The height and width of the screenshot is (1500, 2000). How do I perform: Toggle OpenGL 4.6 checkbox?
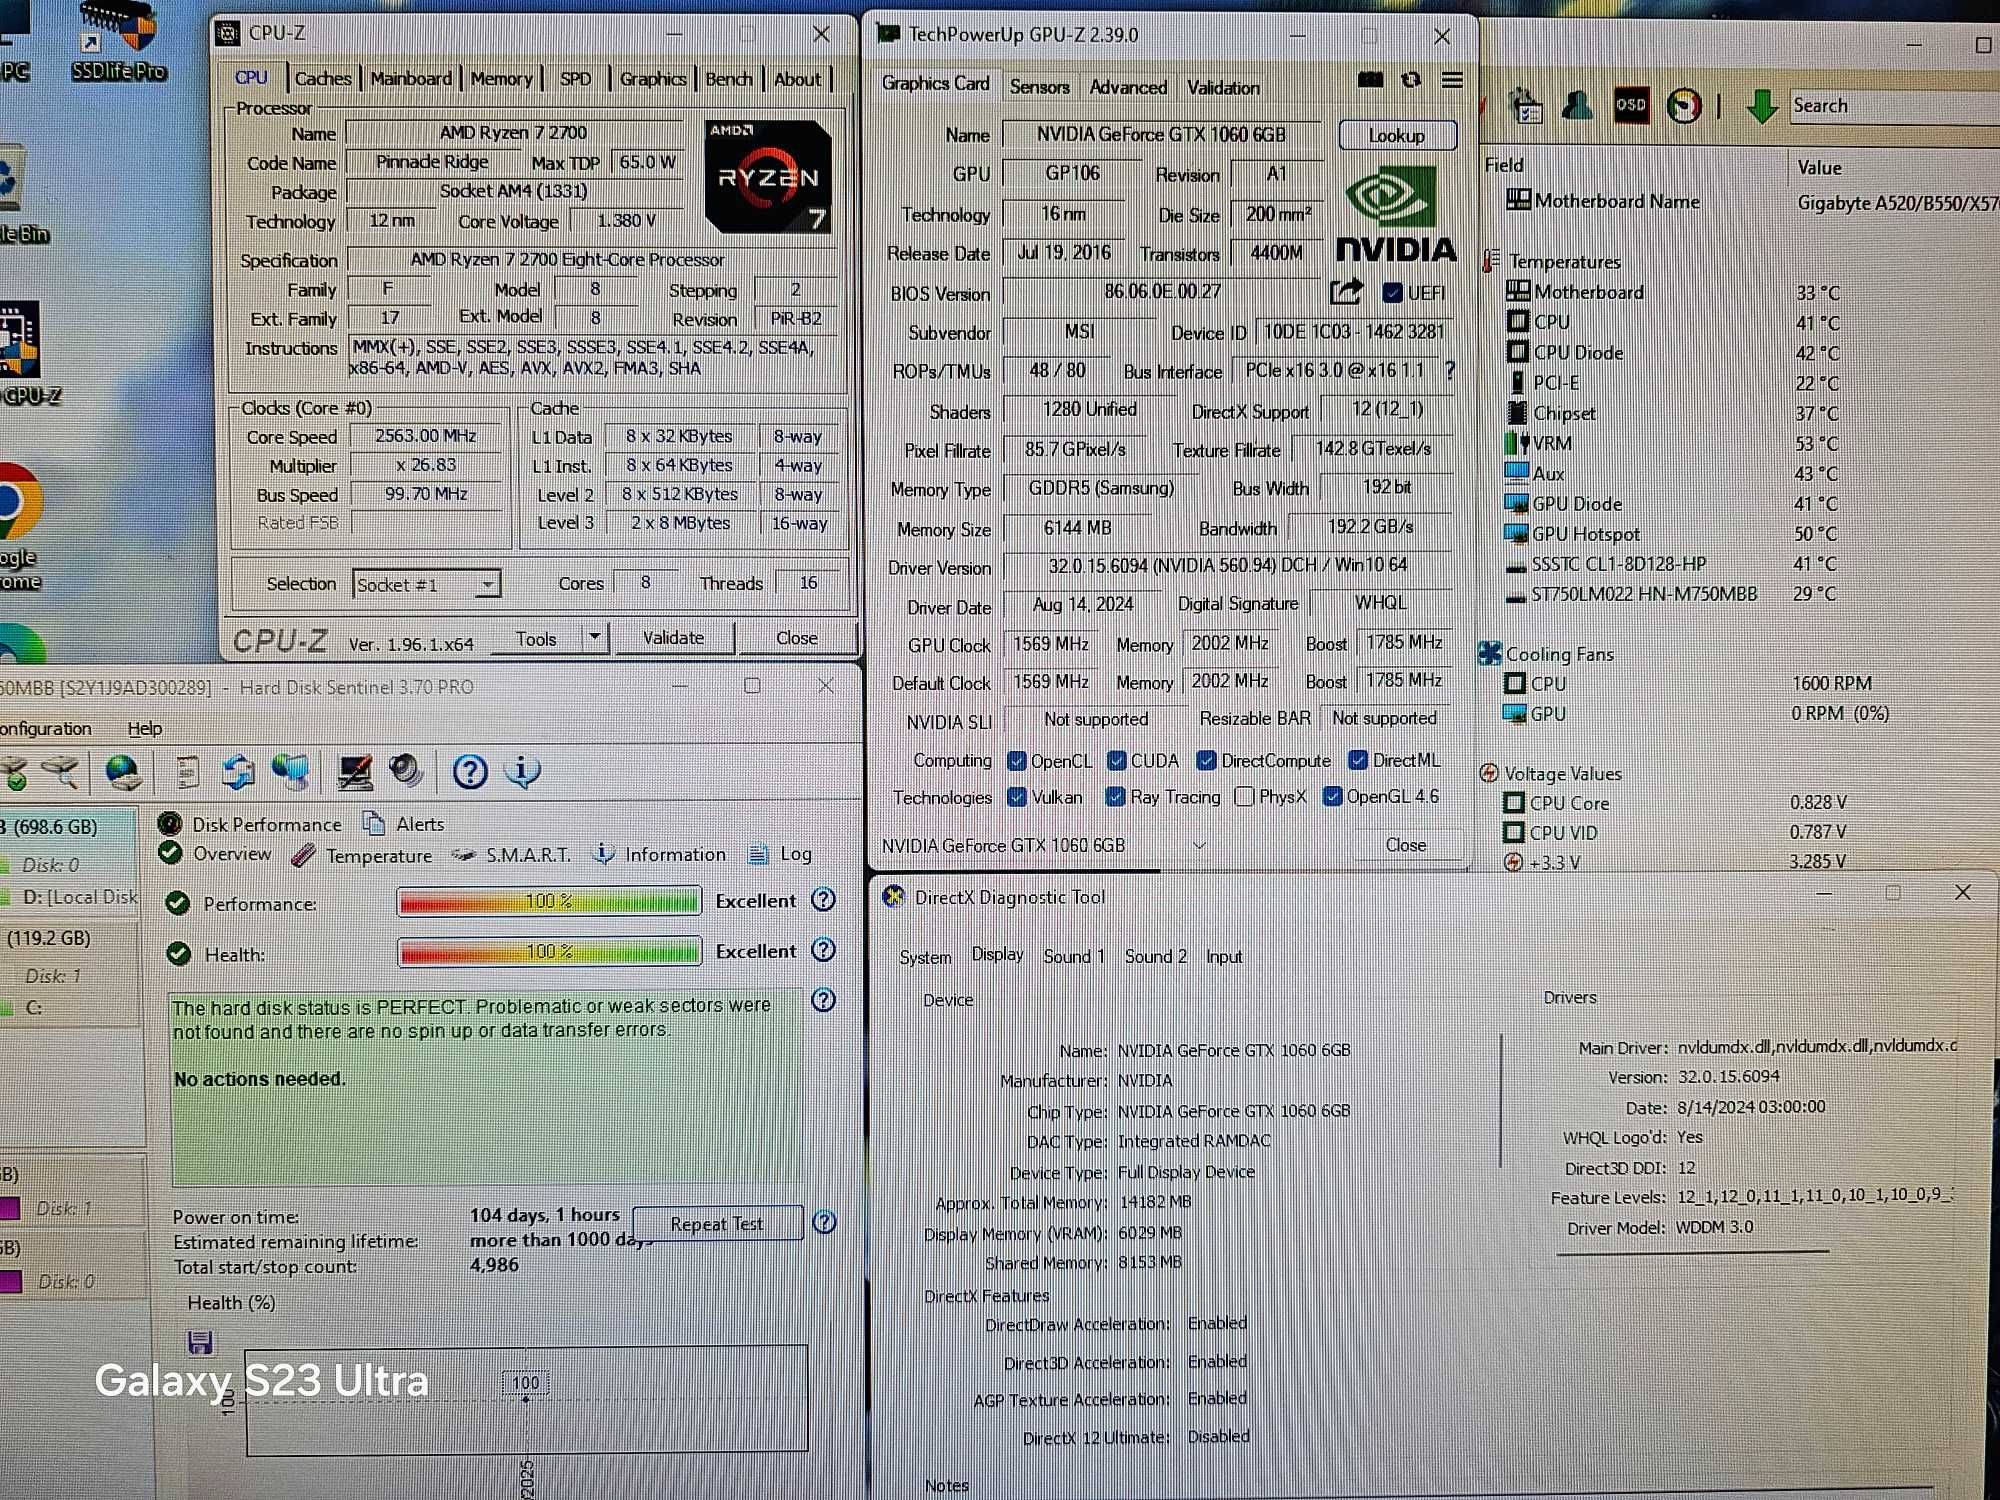coord(1332,796)
